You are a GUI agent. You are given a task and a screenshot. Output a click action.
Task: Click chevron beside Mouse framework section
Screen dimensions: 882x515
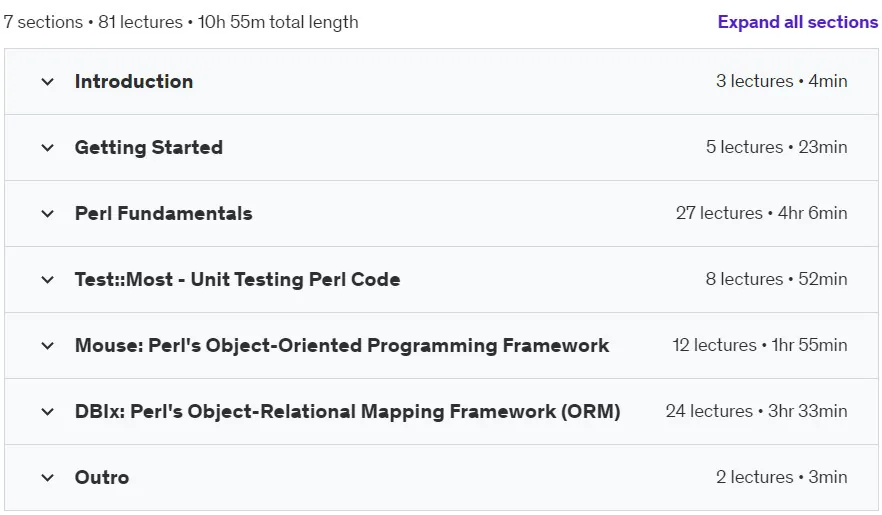[48, 346]
